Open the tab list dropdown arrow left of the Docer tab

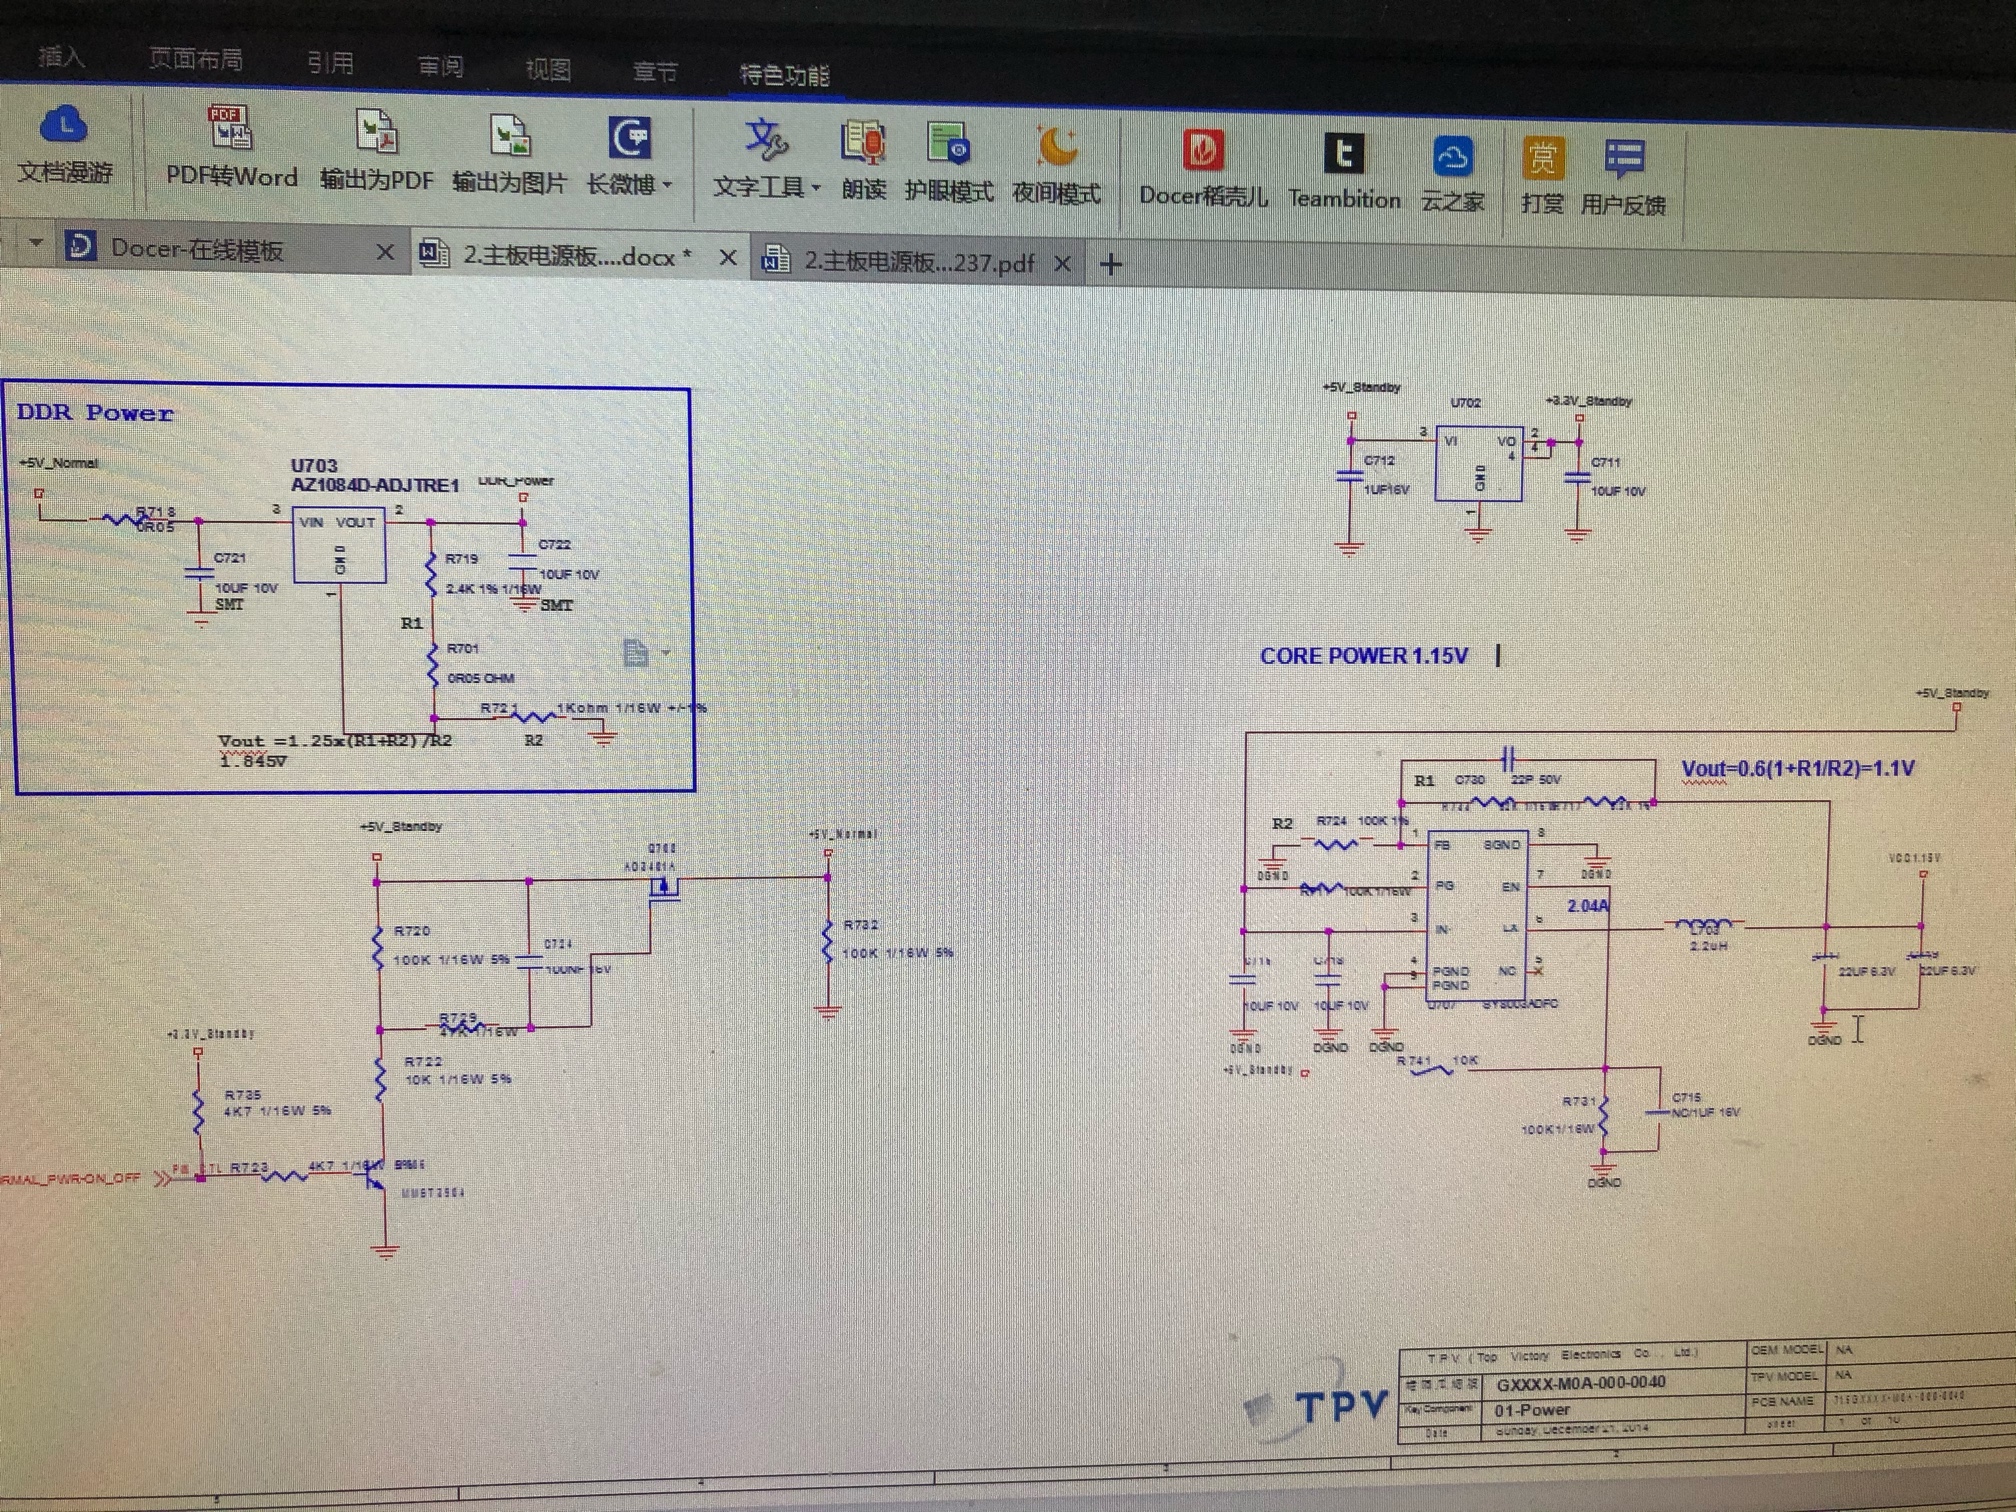click(36, 243)
